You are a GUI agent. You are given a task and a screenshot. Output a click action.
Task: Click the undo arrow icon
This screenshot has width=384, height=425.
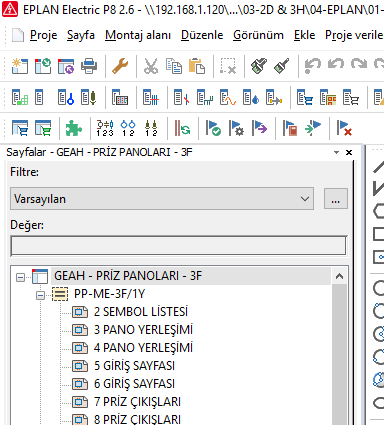click(x=336, y=64)
